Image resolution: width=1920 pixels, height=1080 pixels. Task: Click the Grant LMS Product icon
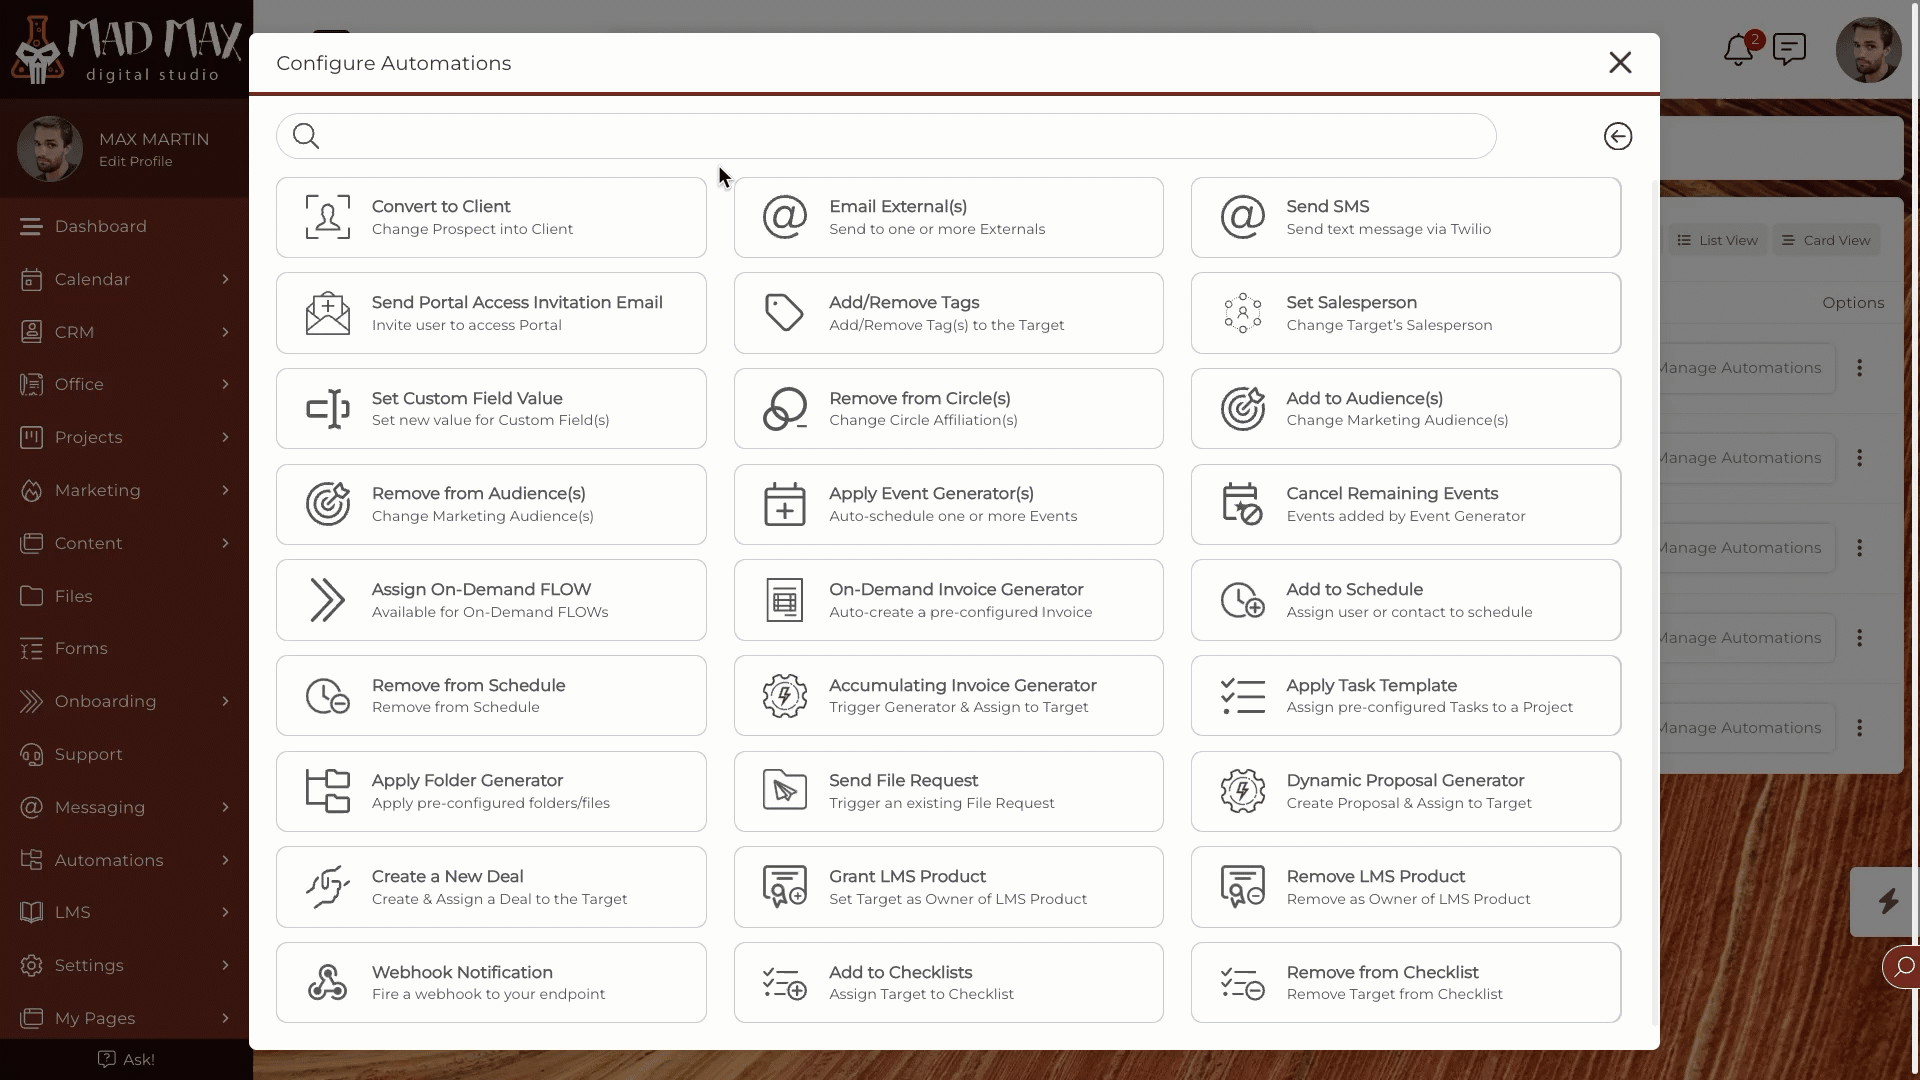coord(783,886)
